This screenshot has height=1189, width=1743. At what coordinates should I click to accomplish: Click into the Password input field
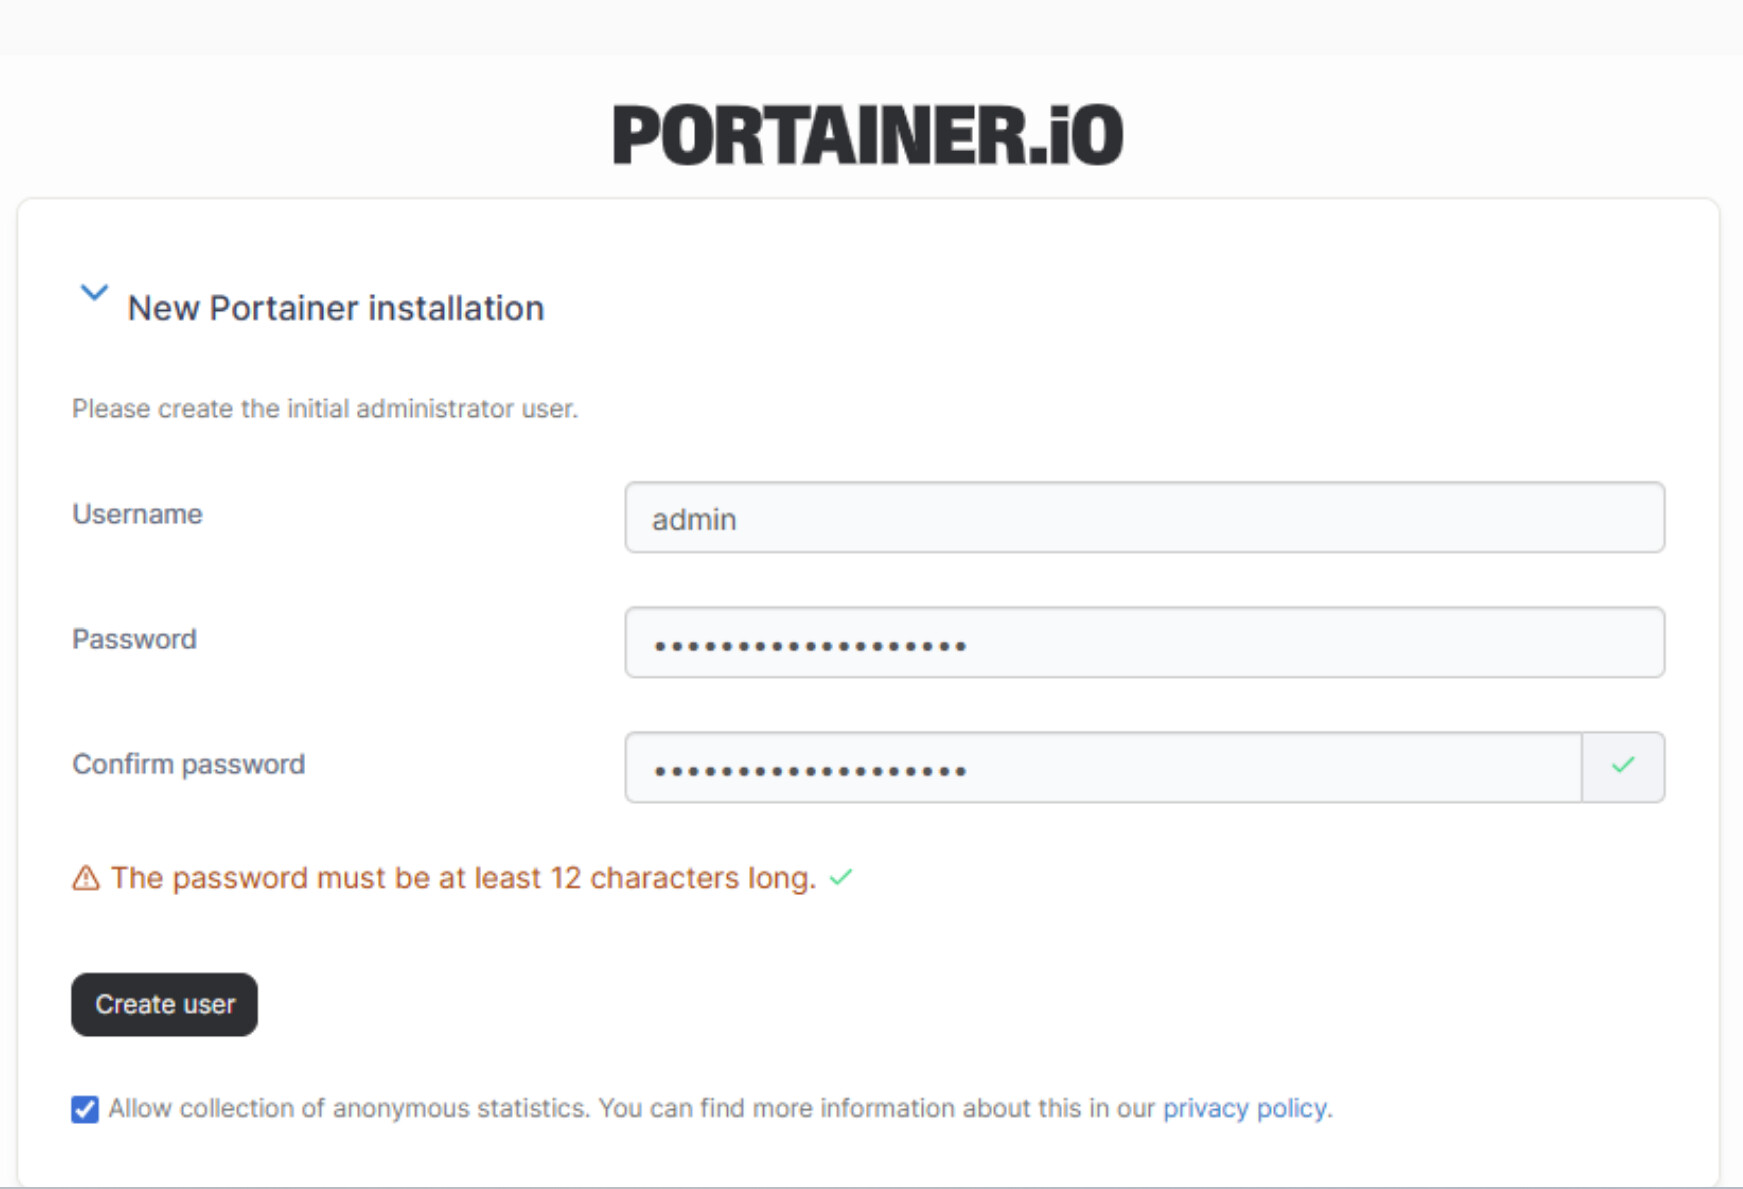(1144, 642)
